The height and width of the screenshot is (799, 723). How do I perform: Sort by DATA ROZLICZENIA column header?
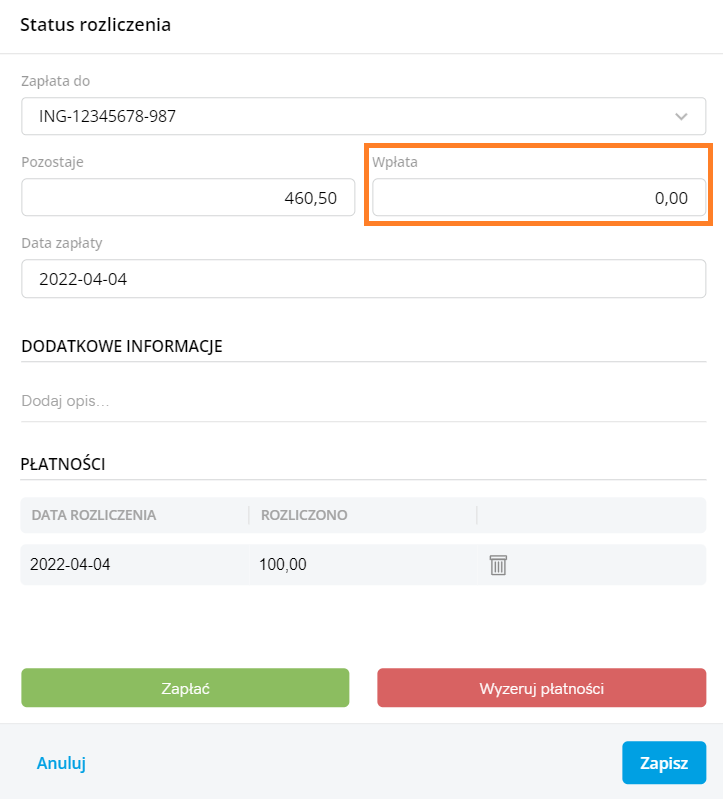94,515
